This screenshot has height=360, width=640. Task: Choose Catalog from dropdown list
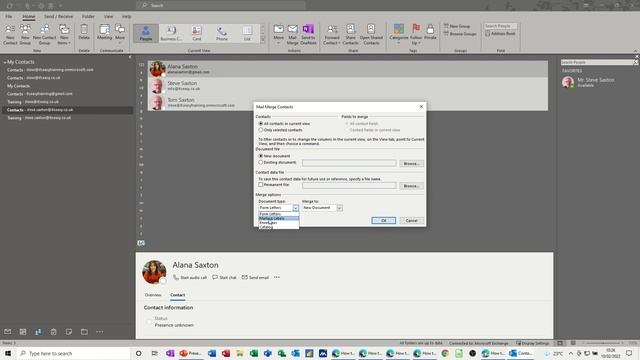[x=279, y=227]
